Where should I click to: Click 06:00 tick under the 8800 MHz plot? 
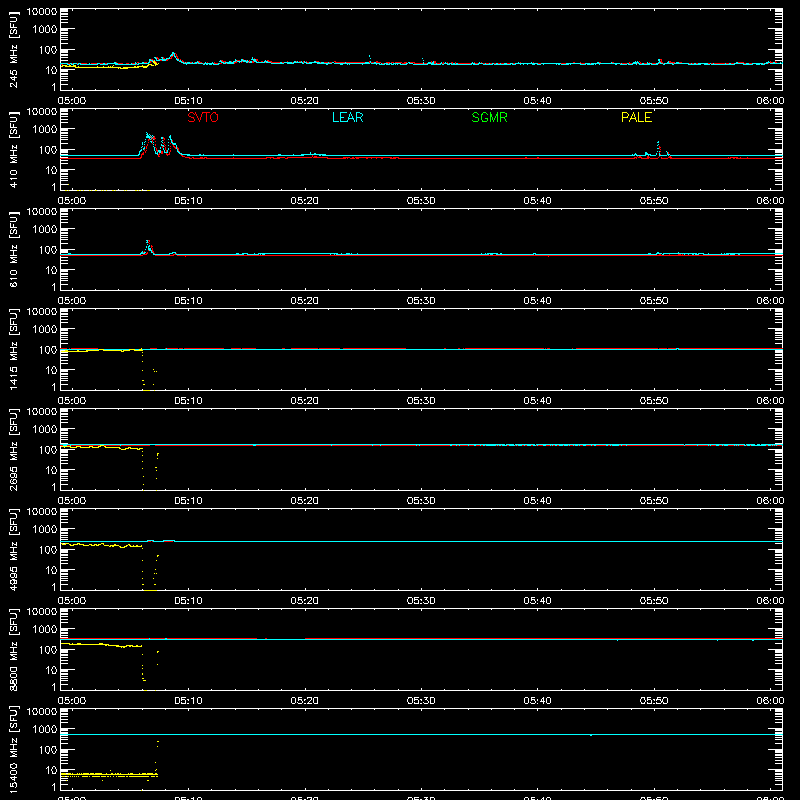(770, 701)
